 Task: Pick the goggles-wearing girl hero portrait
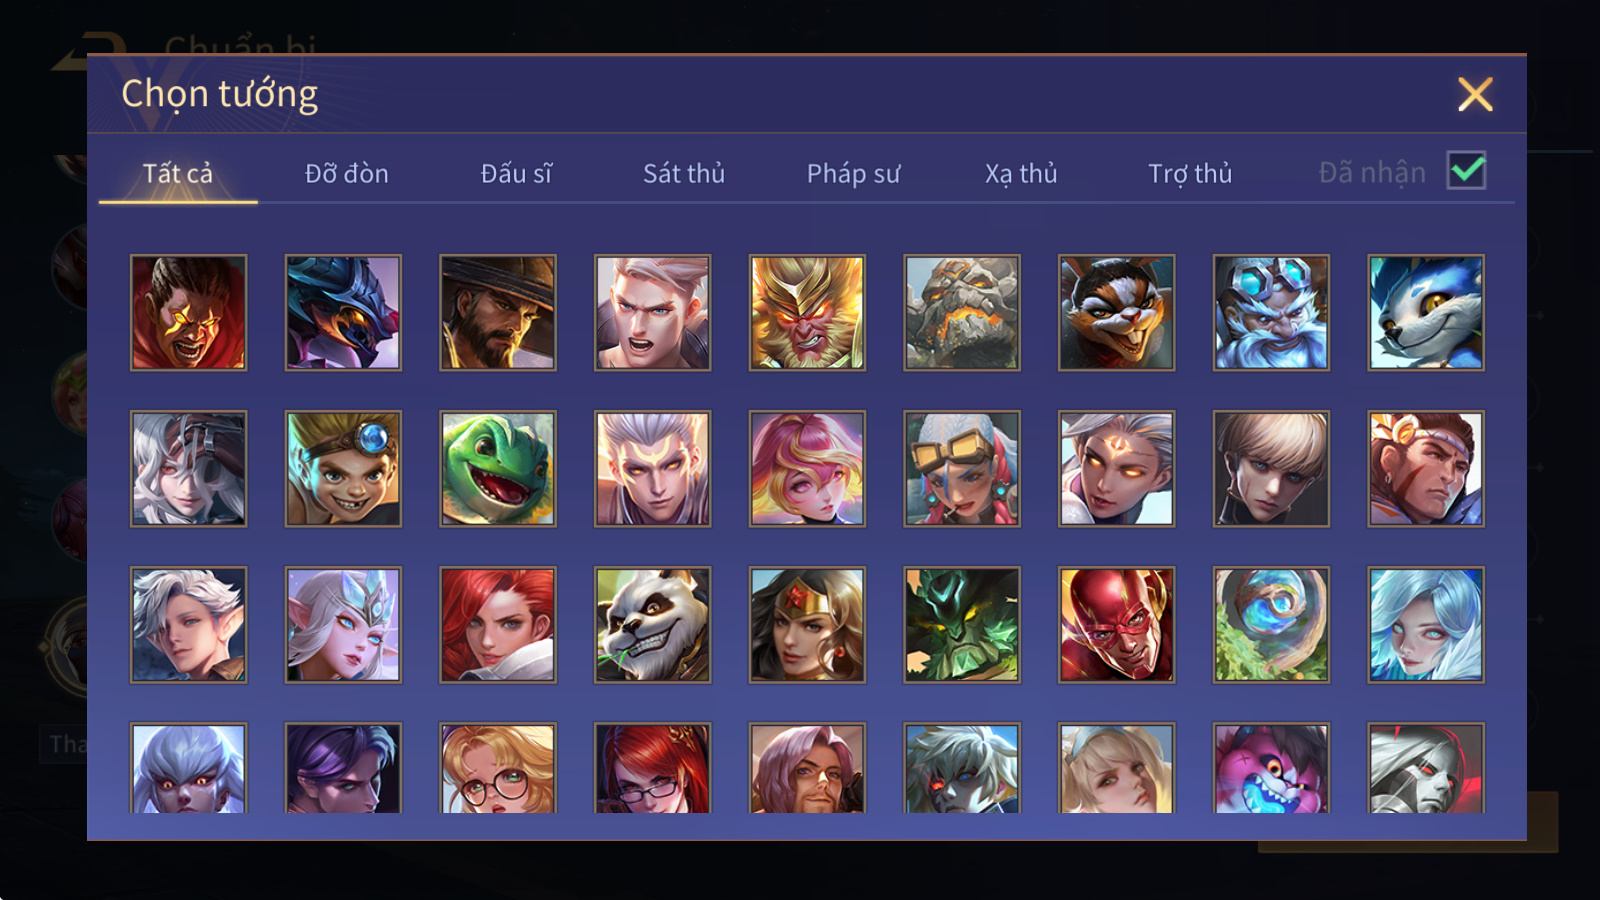click(x=962, y=469)
